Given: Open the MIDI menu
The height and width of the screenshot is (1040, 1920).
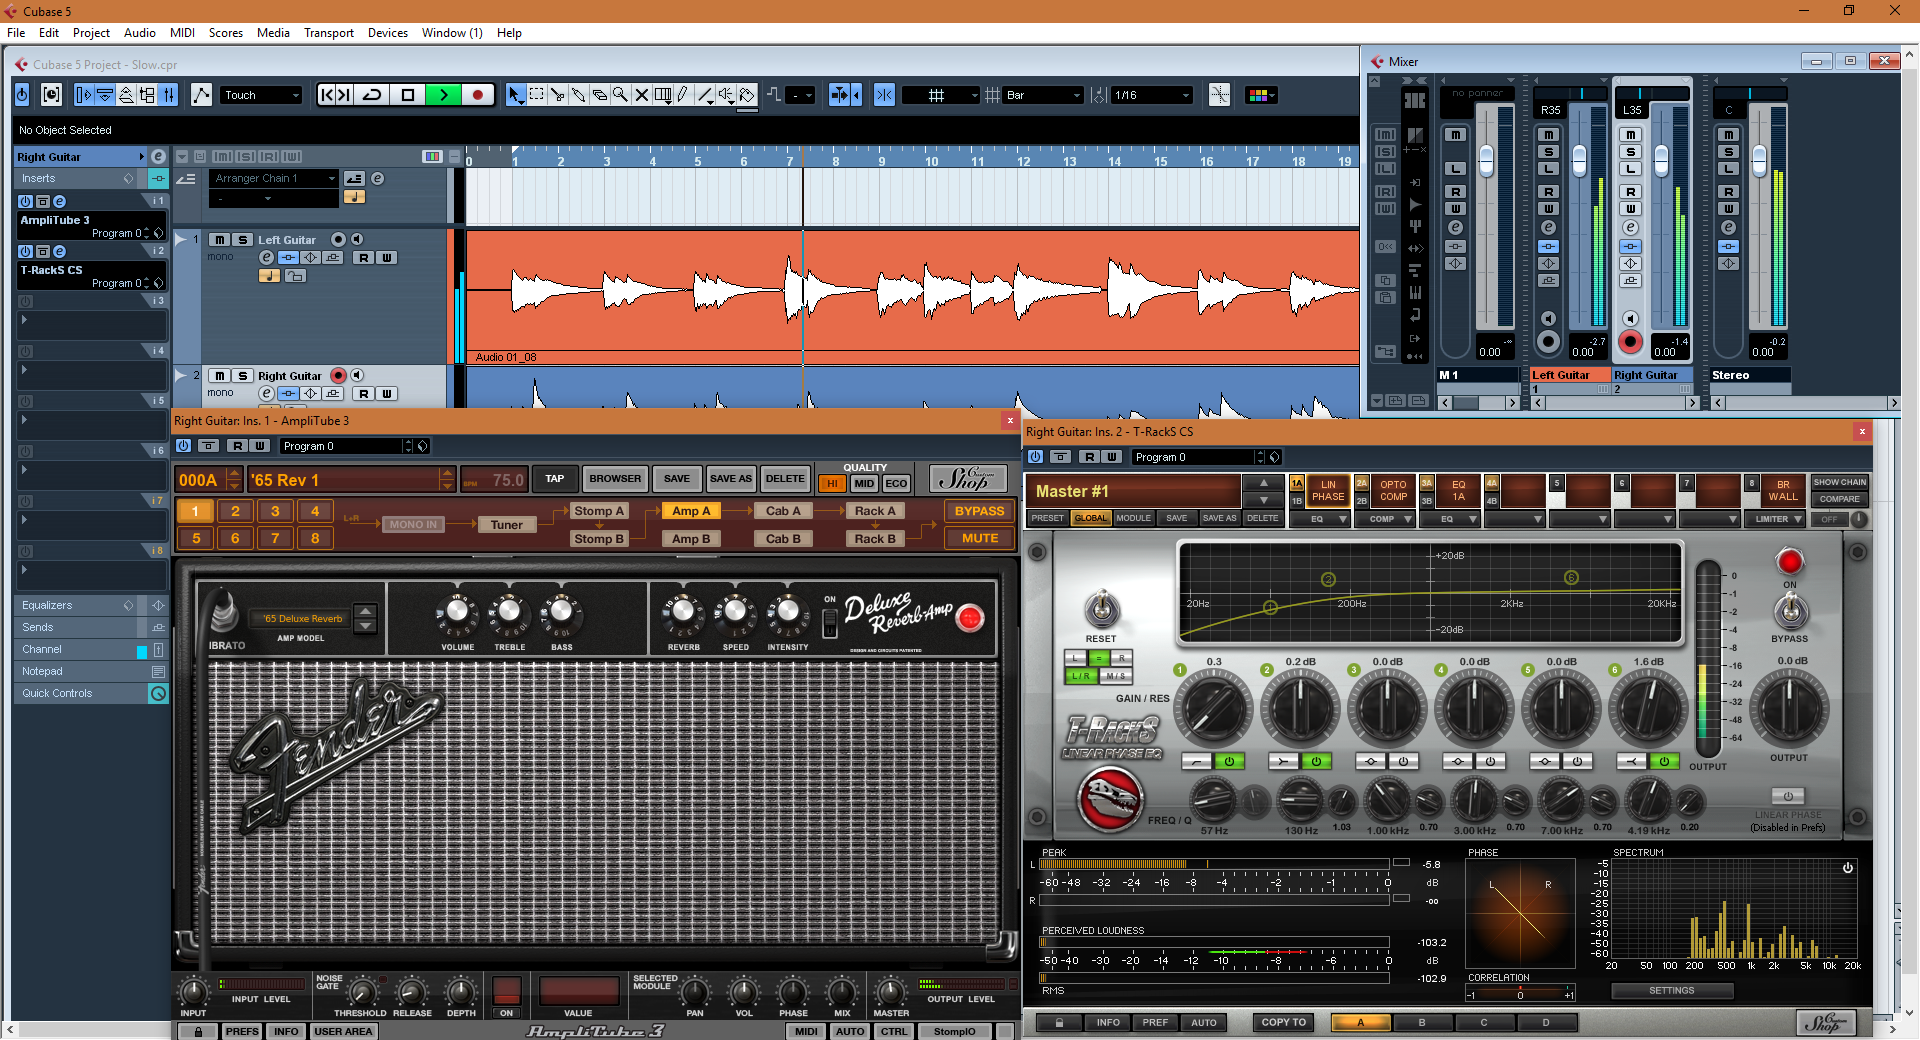Looking at the screenshot, I should click(182, 33).
